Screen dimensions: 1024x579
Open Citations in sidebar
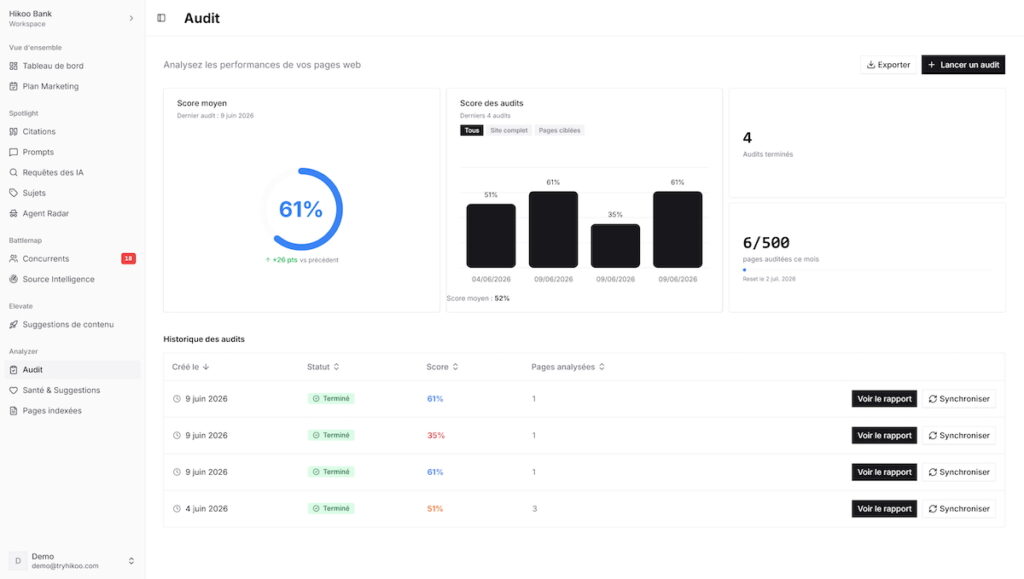(39, 131)
